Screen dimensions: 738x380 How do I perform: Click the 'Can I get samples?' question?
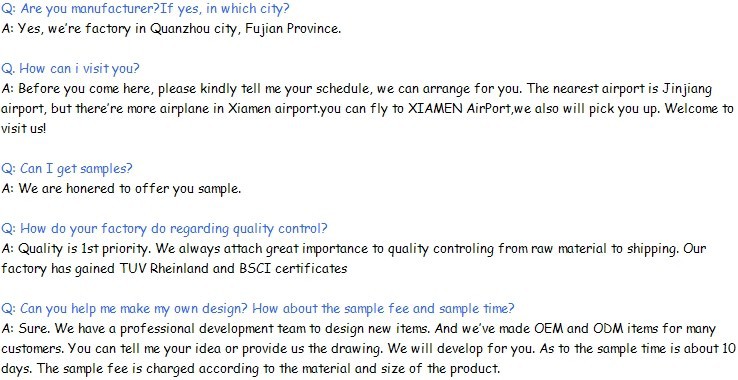[x=67, y=169]
